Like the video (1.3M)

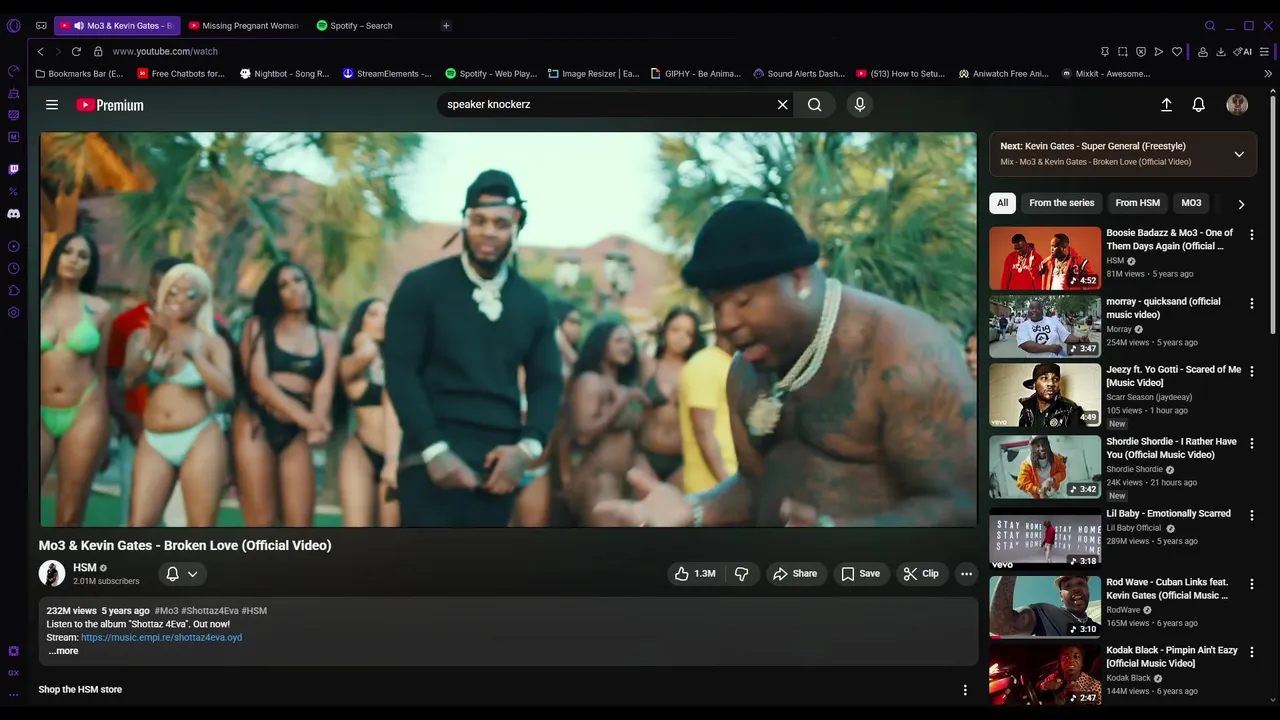coord(695,573)
